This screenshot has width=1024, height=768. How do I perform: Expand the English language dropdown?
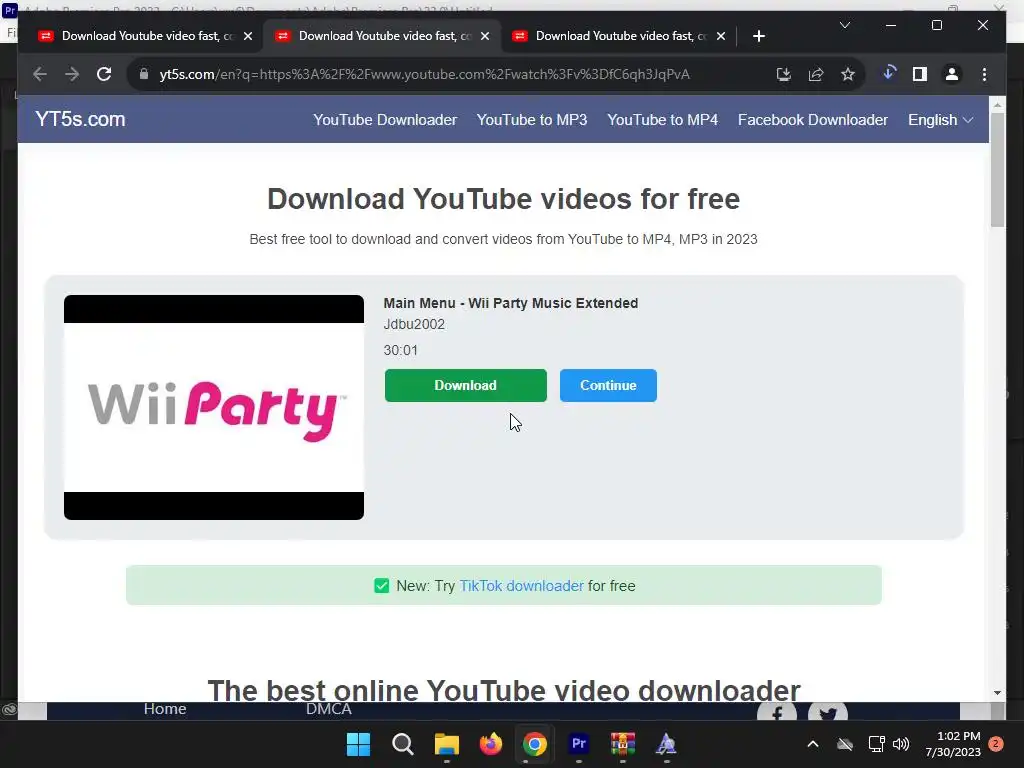(x=940, y=120)
